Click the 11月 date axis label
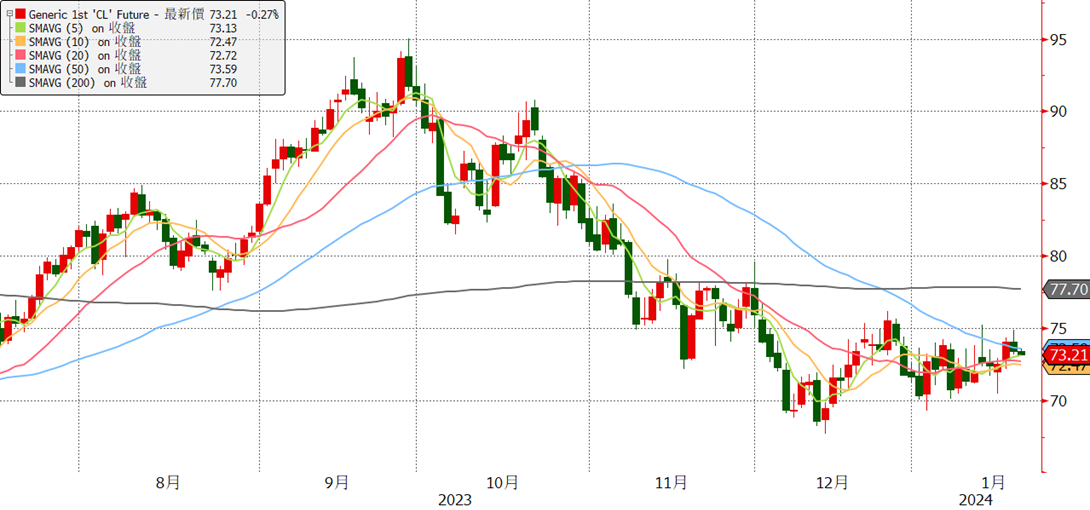This screenshot has width=1090, height=510. (x=671, y=482)
